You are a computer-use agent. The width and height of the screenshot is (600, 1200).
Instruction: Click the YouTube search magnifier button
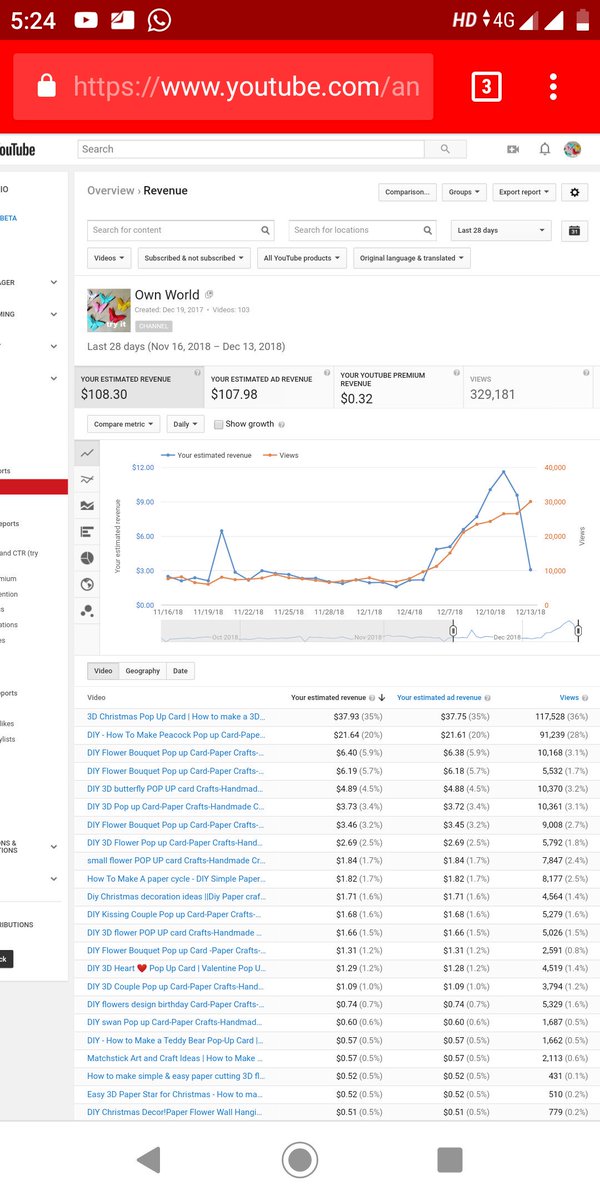coord(445,149)
